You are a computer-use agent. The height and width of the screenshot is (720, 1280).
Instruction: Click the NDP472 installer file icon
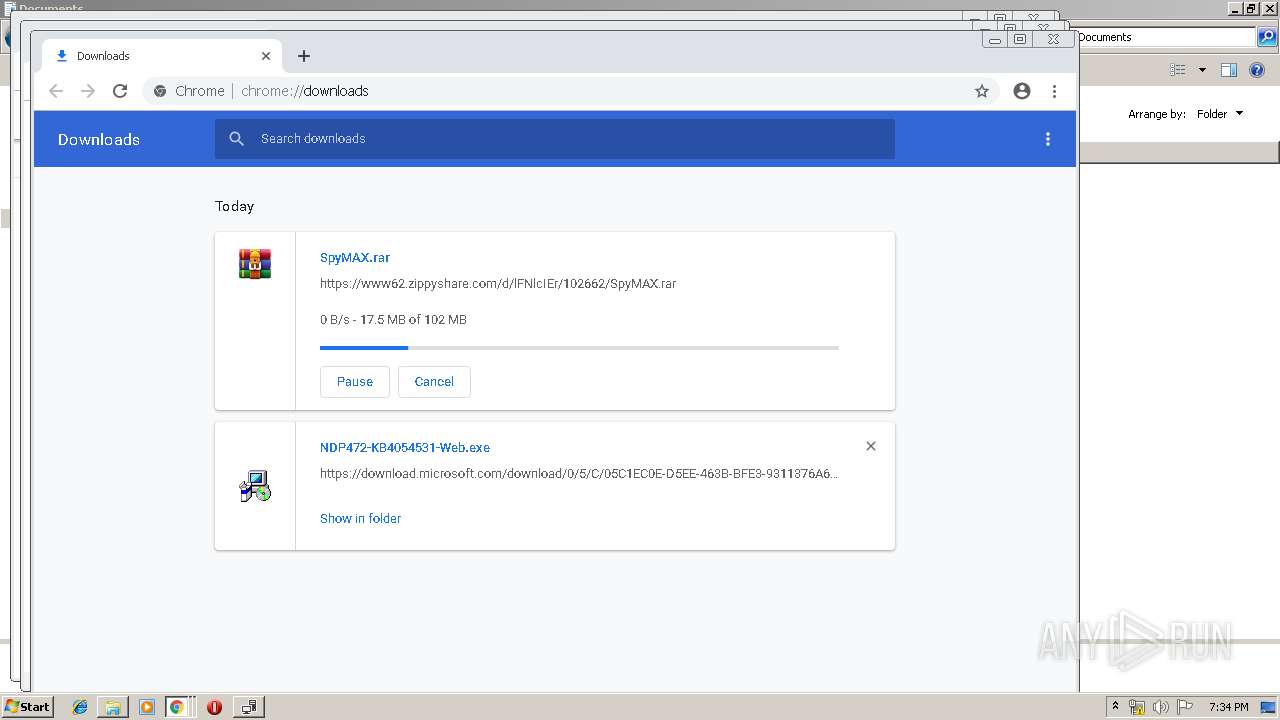click(255, 486)
